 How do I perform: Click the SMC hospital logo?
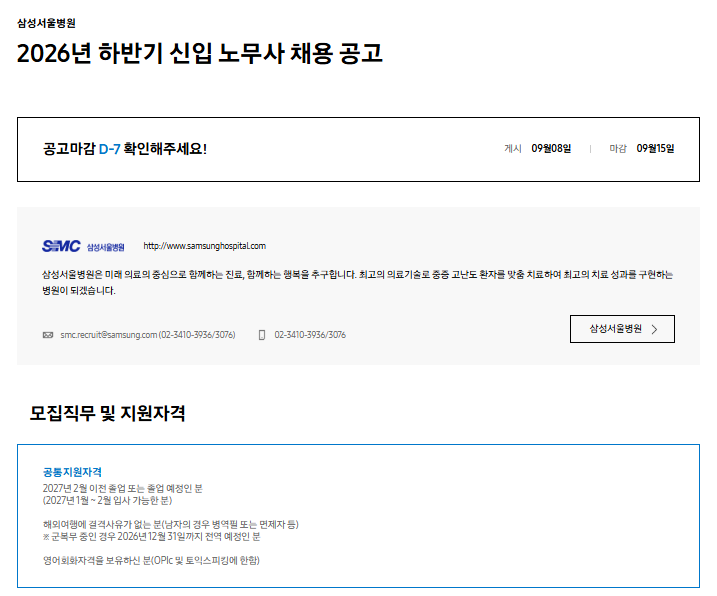tap(83, 246)
